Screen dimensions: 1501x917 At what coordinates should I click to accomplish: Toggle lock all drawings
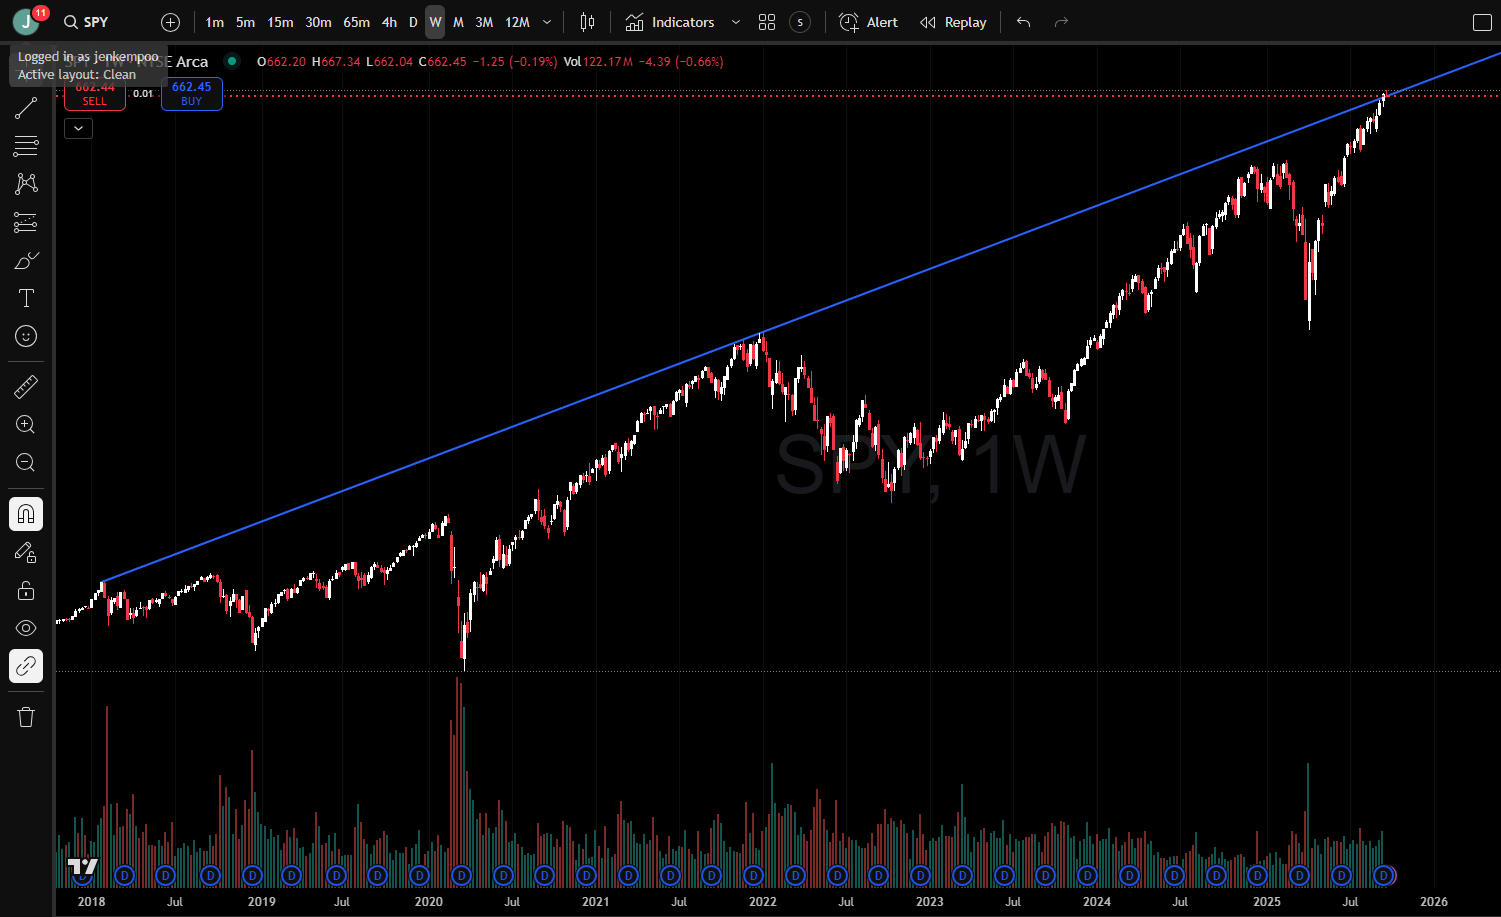pyautogui.click(x=26, y=591)
